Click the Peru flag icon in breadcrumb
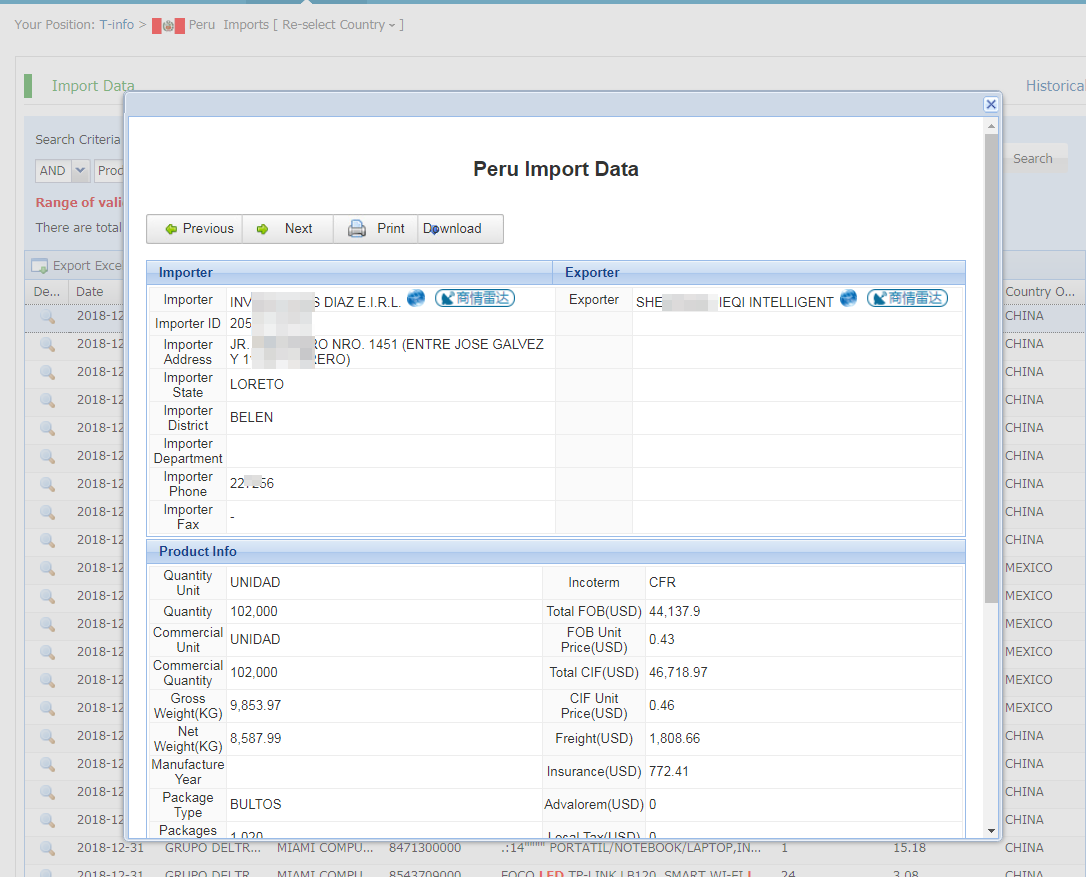1086x877 pixels. point(168,25)
